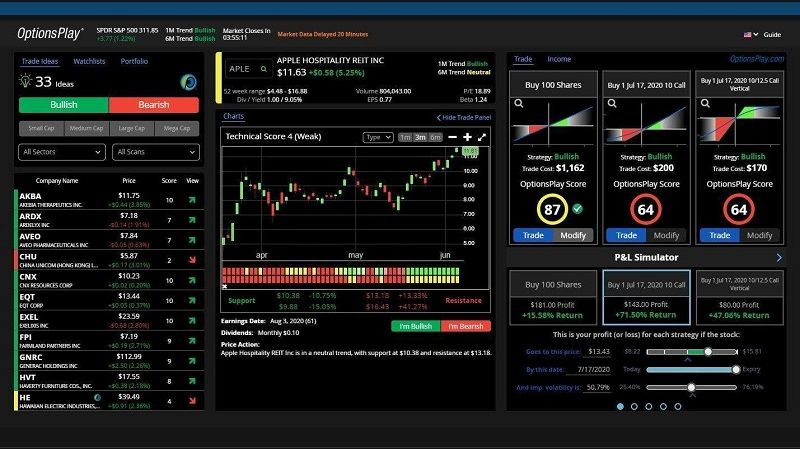Click EQT bullish view arrow
The height and width of the screenshot is (449, 800).
click(x=192, y=301)
